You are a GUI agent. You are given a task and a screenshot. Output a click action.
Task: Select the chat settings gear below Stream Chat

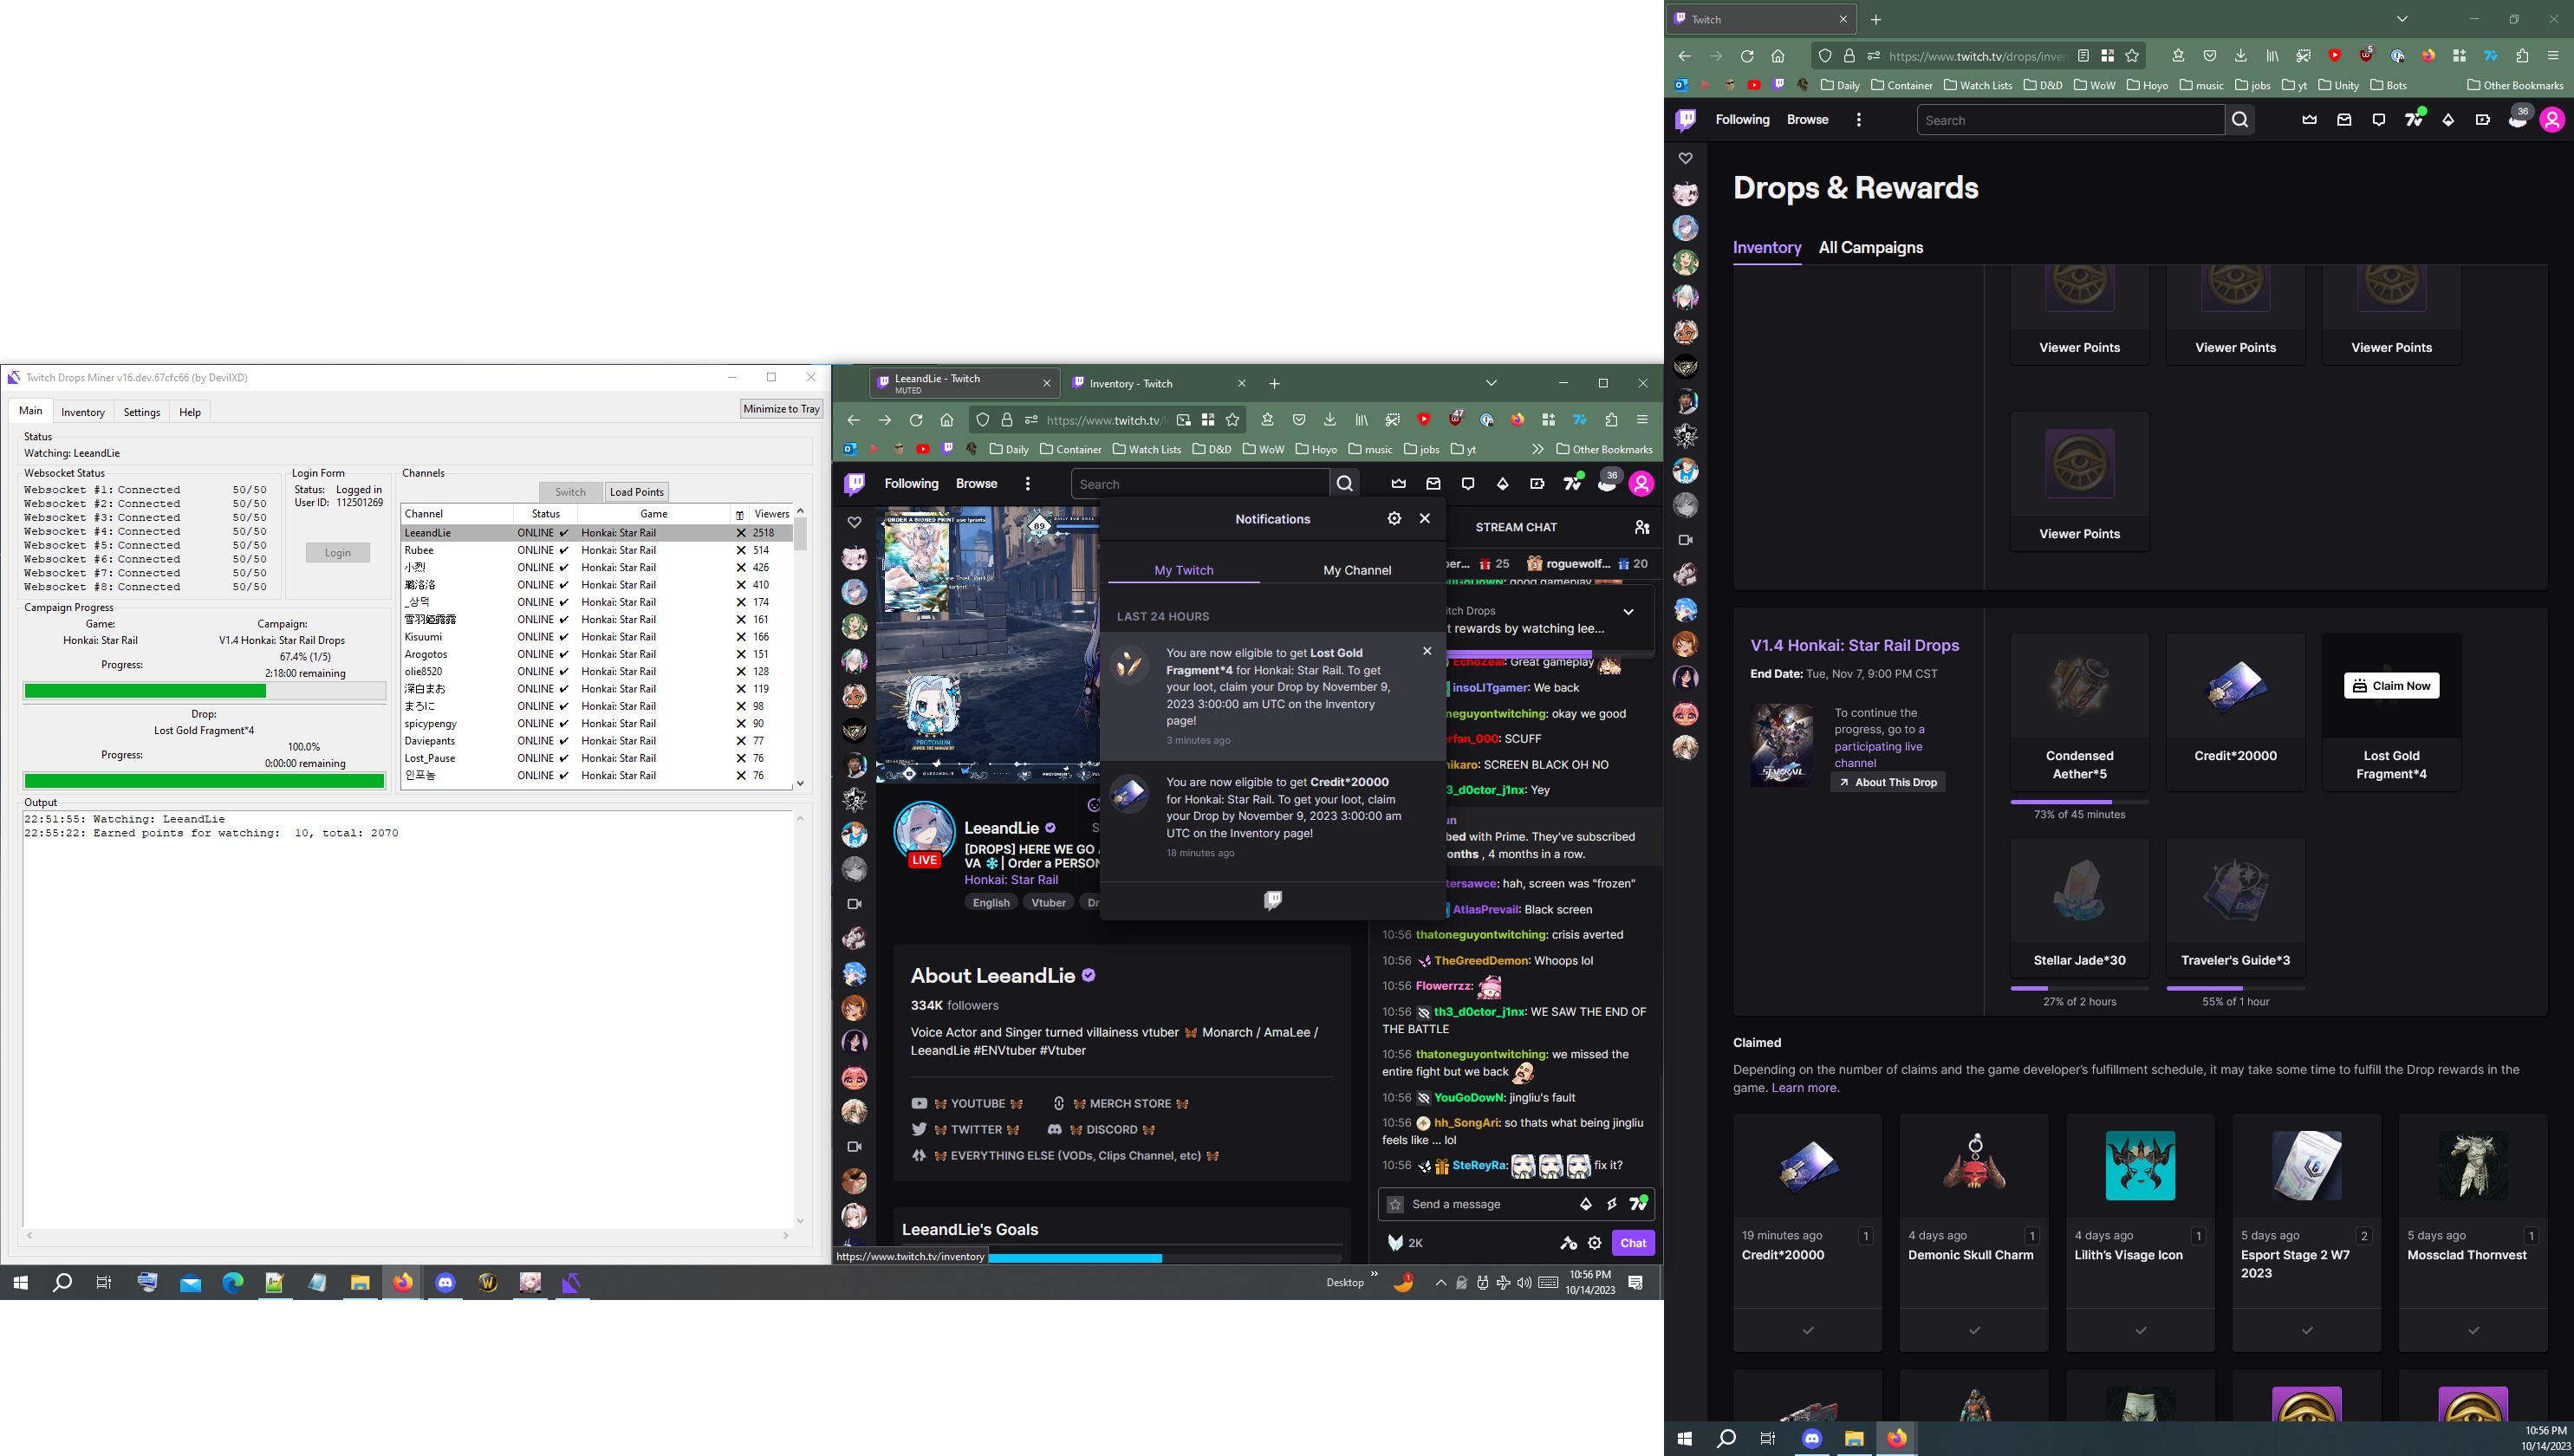click(x=1595, y=1243)
